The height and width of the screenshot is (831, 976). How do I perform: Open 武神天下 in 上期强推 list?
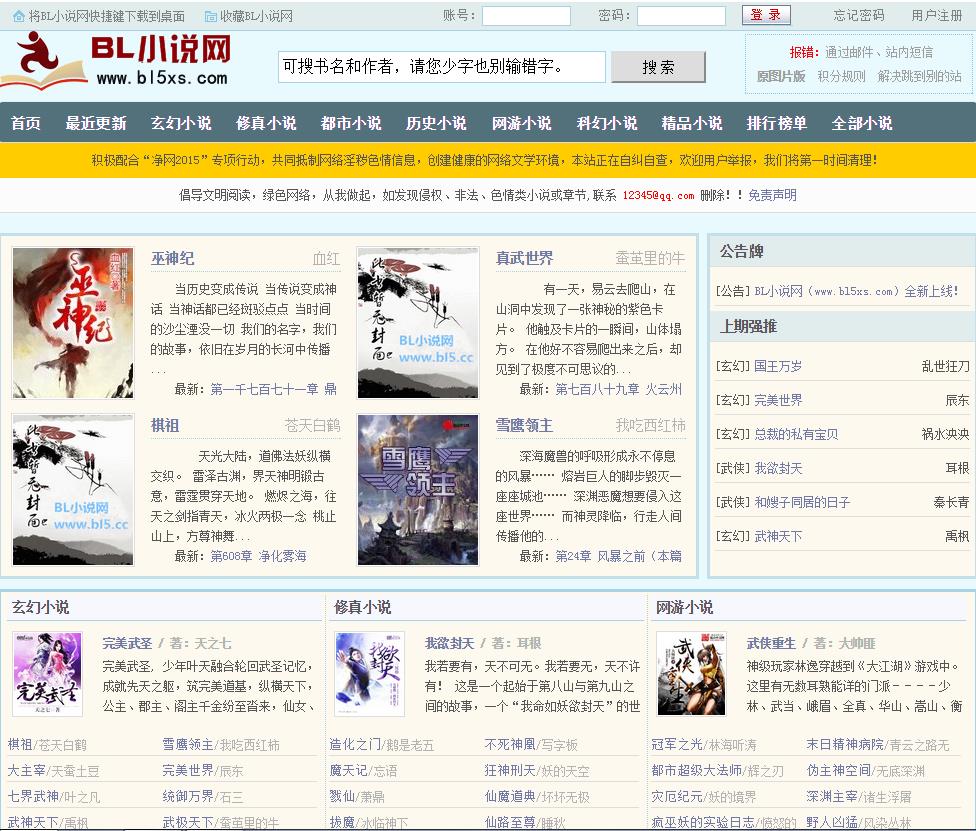point(778,536)
